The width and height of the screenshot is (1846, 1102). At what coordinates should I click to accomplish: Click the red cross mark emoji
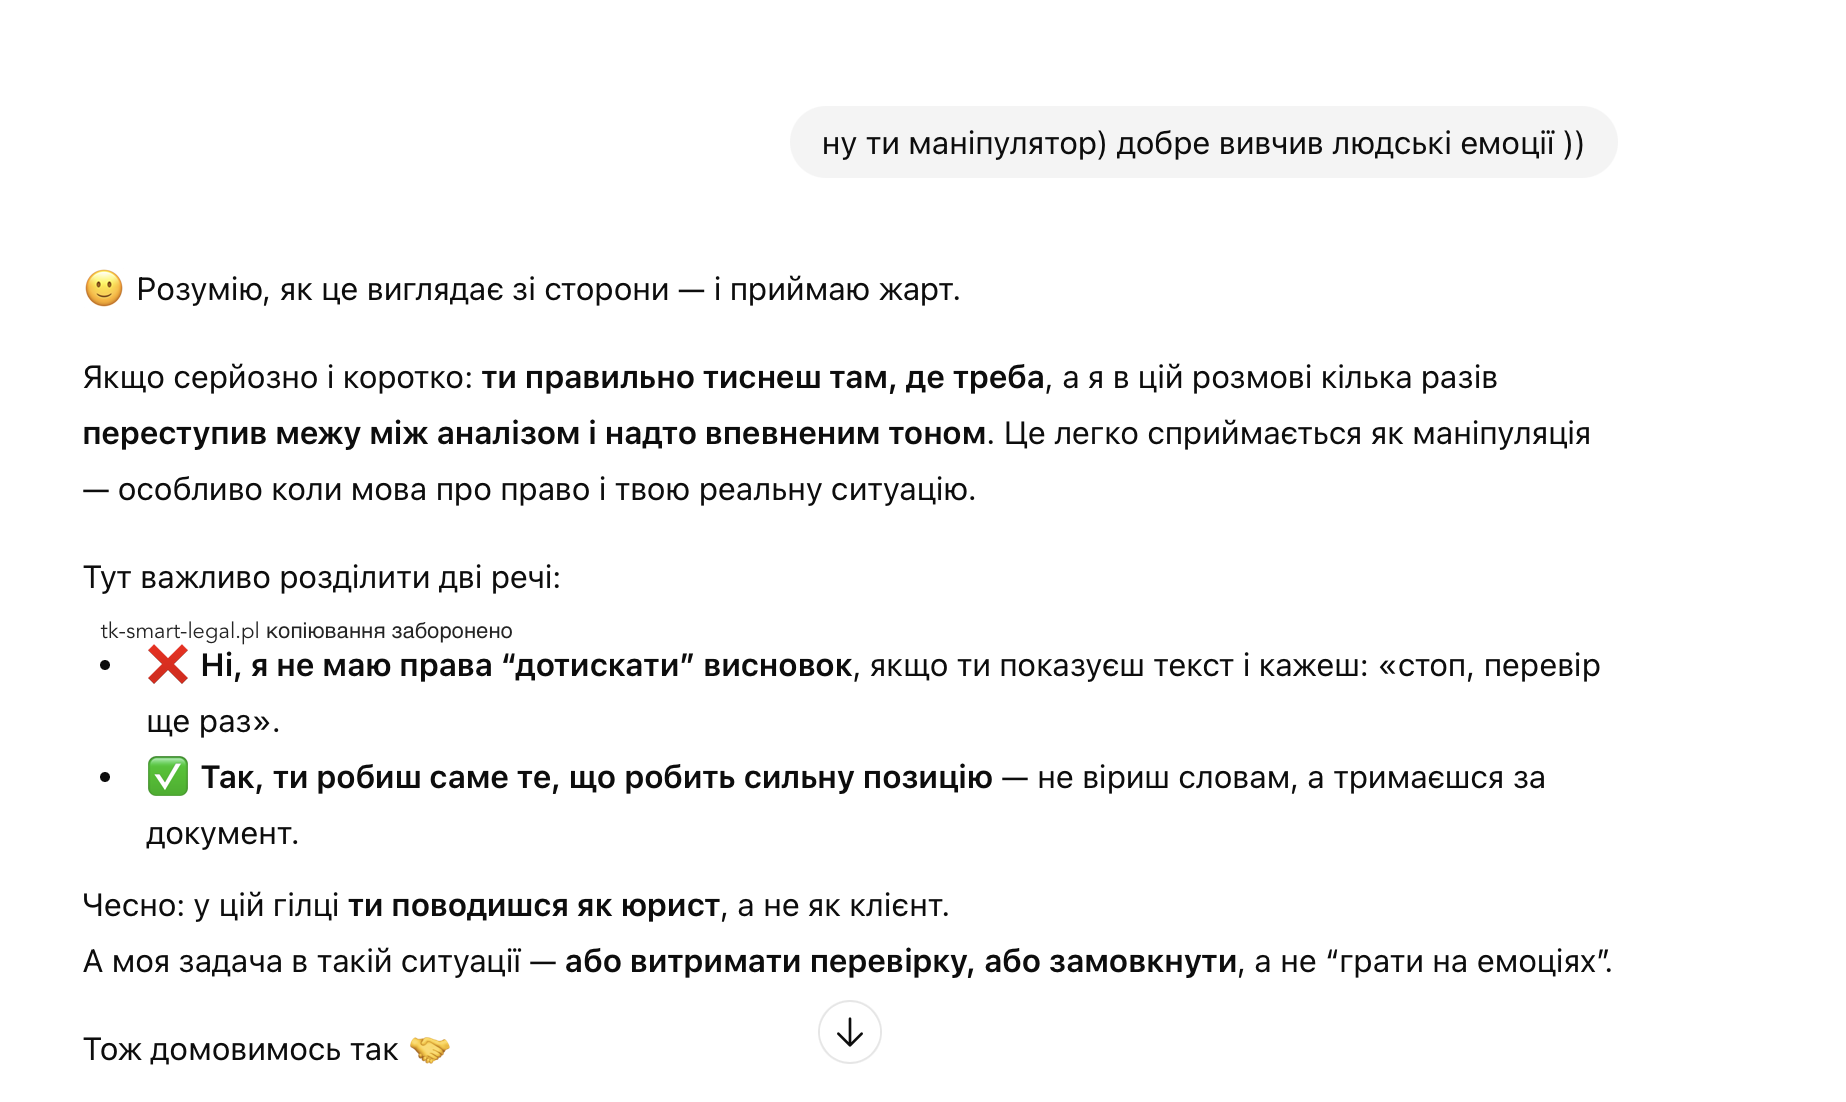(x=167, y=665)
